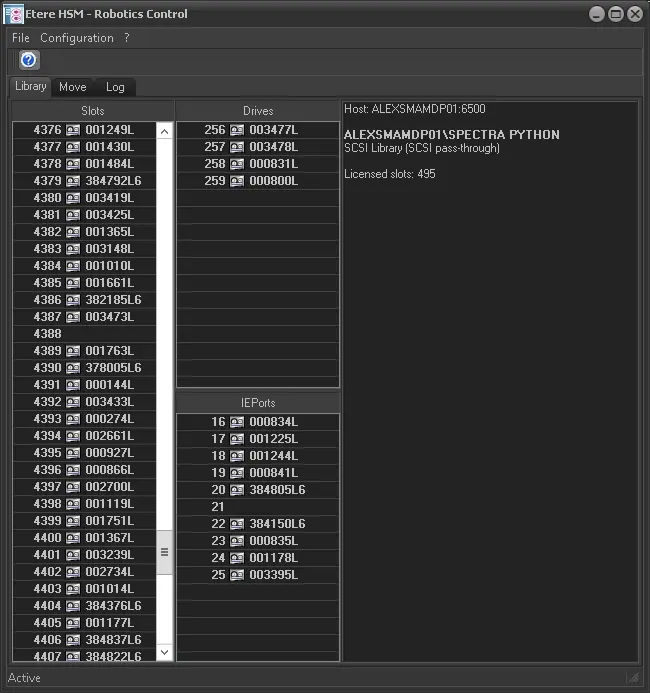Select the empty slot 4388 row
Screen dimensions: 650x693
coord(85,334)
